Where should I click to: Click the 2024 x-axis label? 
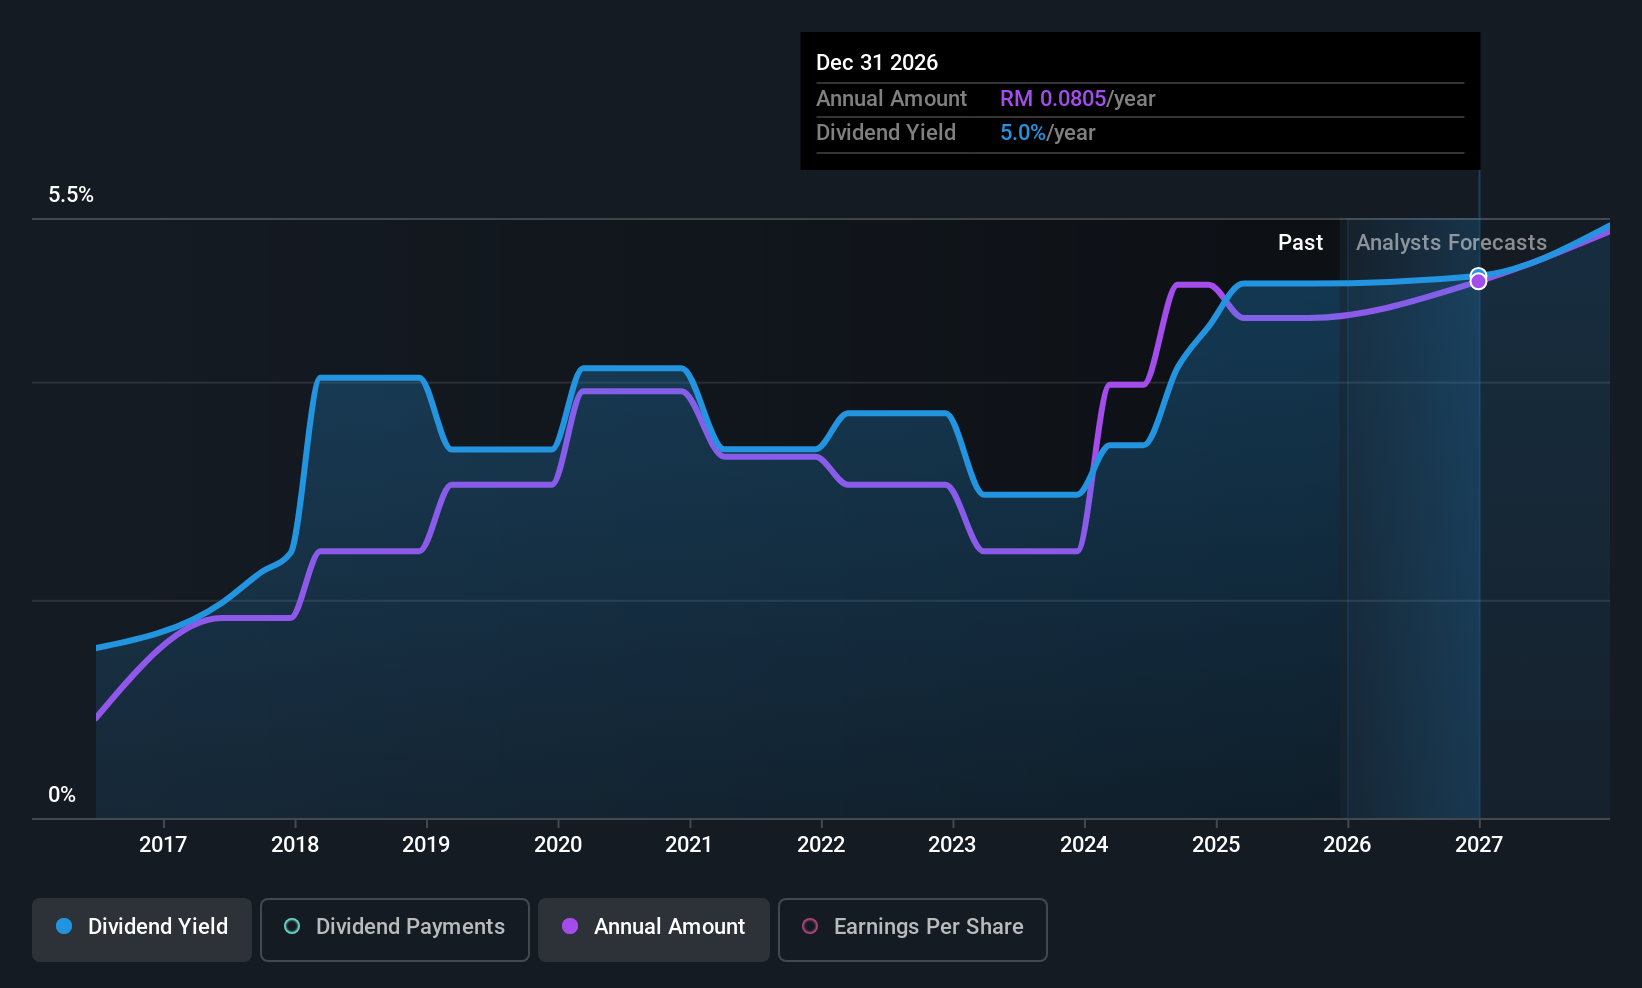point(1084,845)
